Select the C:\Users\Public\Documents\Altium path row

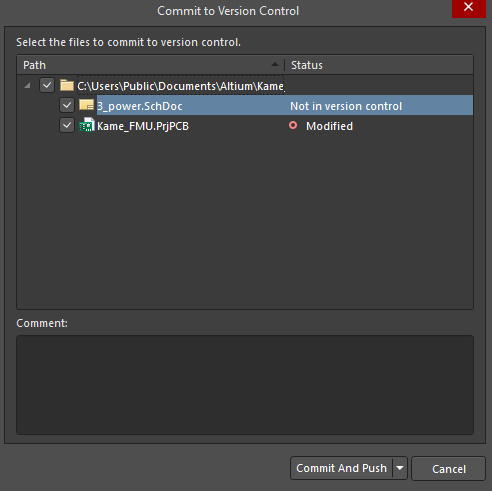(181, 86)
